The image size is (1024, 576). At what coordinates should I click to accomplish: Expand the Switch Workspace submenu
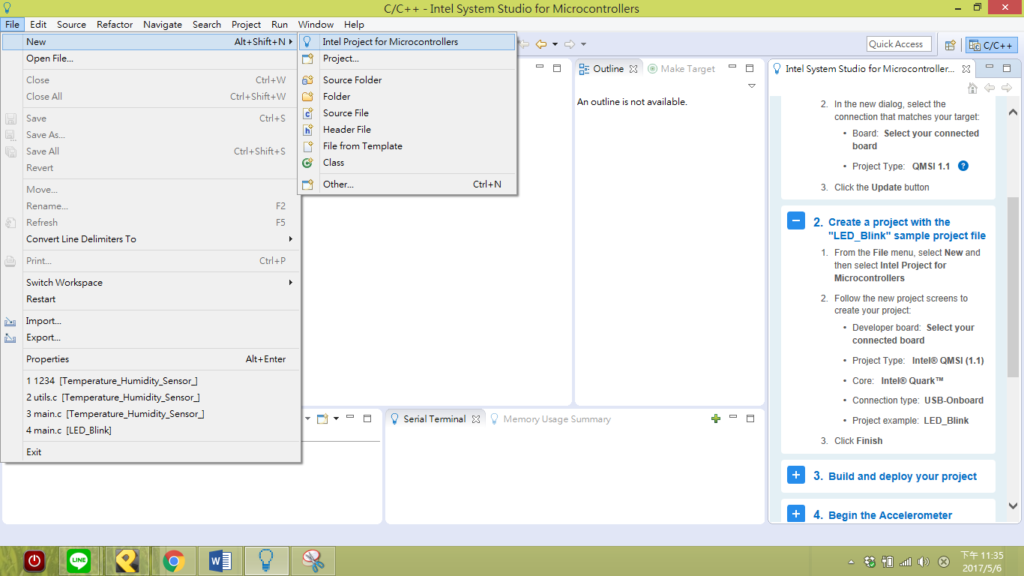tap(150, 283)
